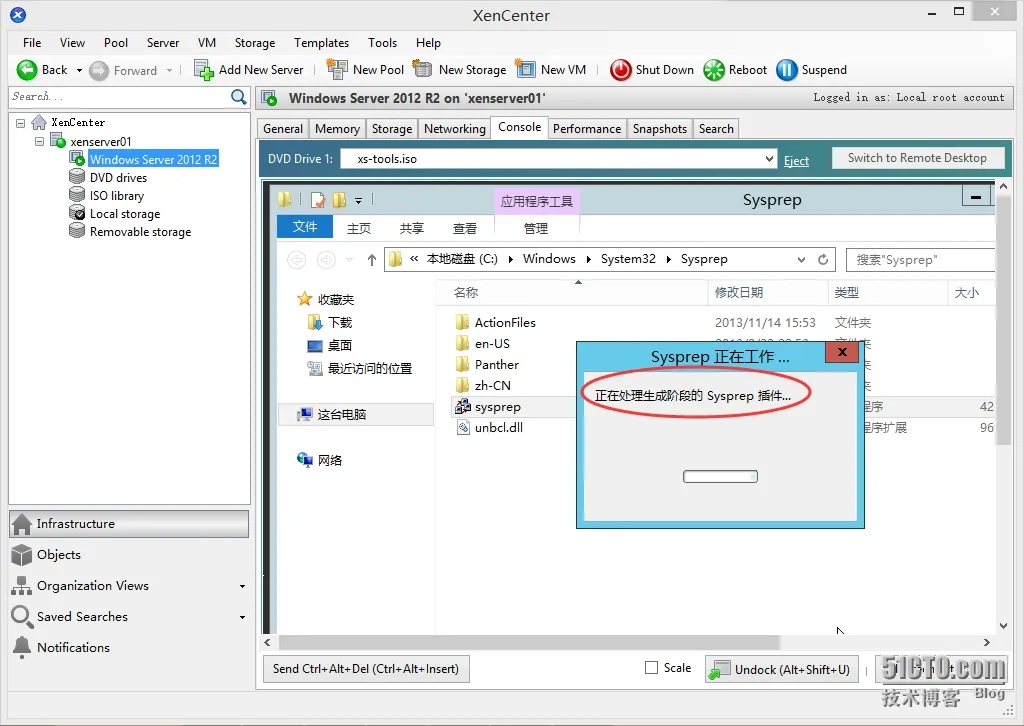Click the 名称 column header
This screenshot has height=726, width=1024.
466,293
